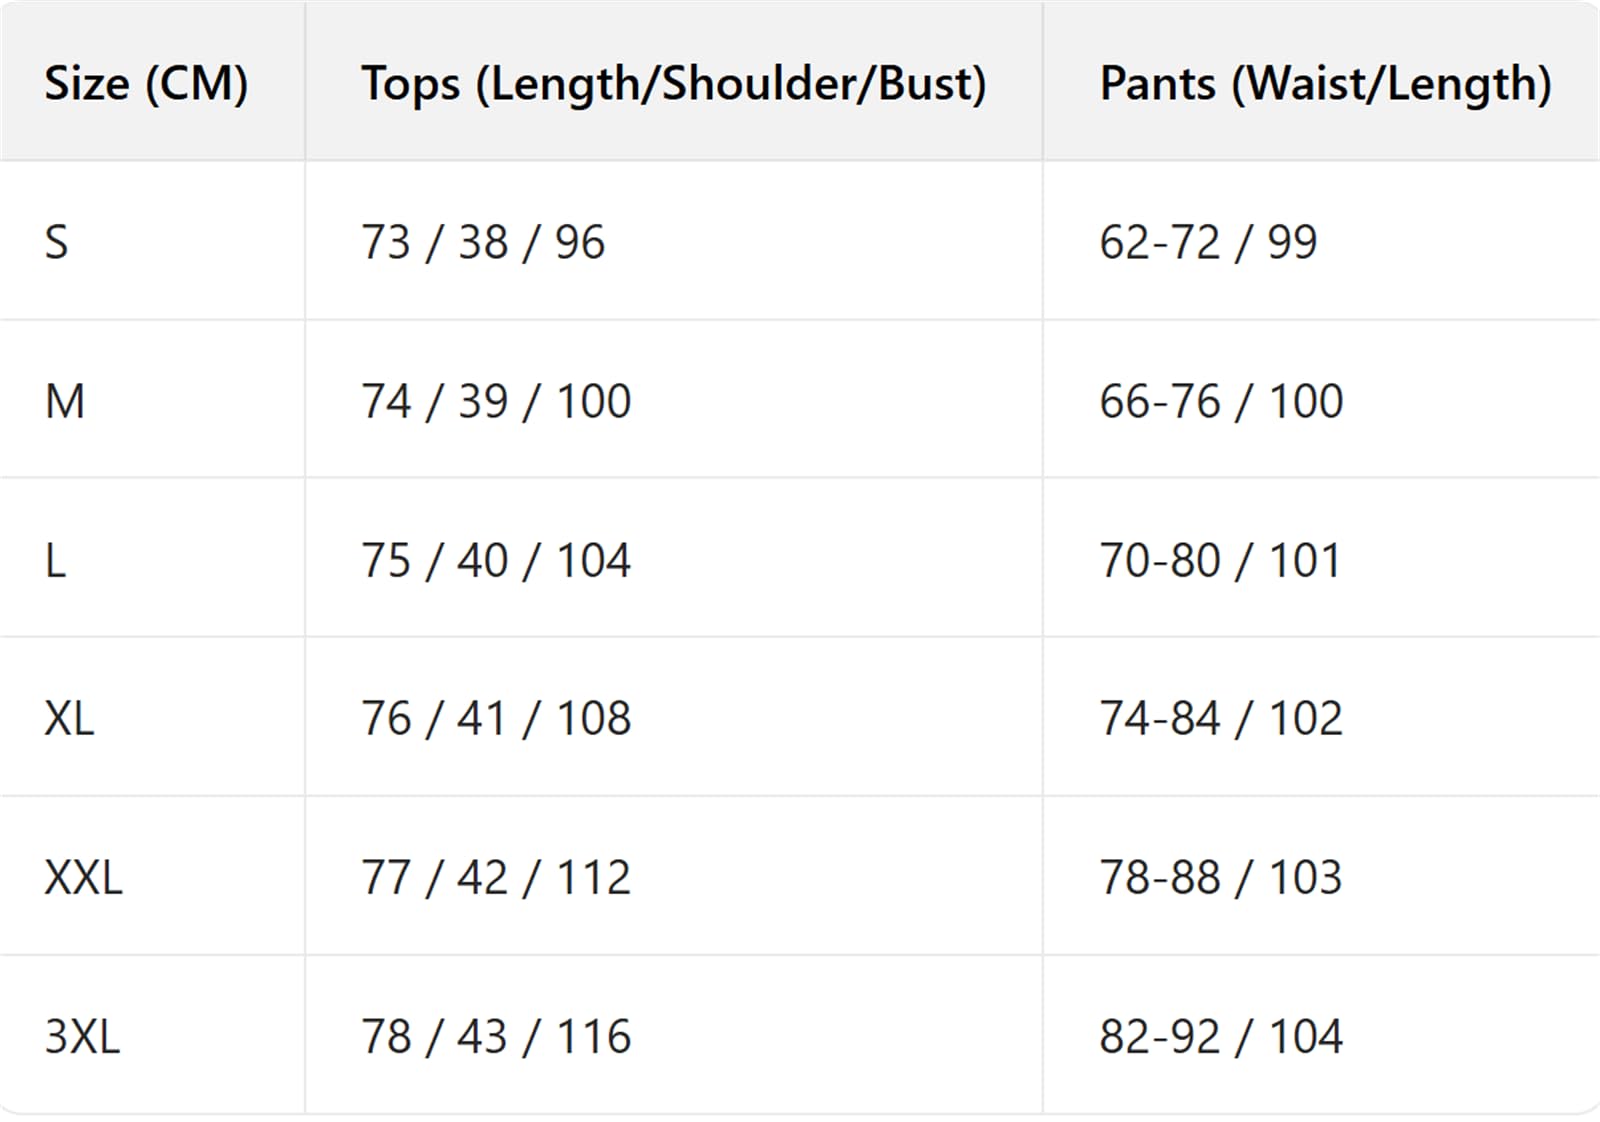Select tops measurement 75 / 40 / 104

[496, 560]
